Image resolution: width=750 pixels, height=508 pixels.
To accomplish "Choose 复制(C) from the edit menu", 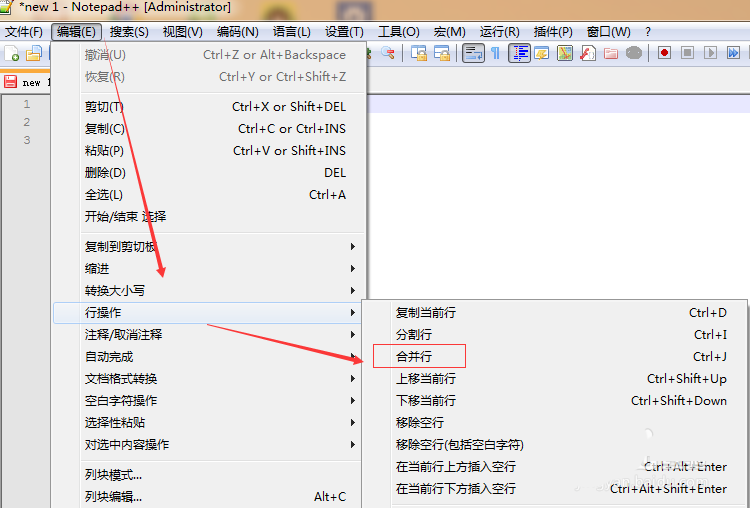I will point(209,129).
